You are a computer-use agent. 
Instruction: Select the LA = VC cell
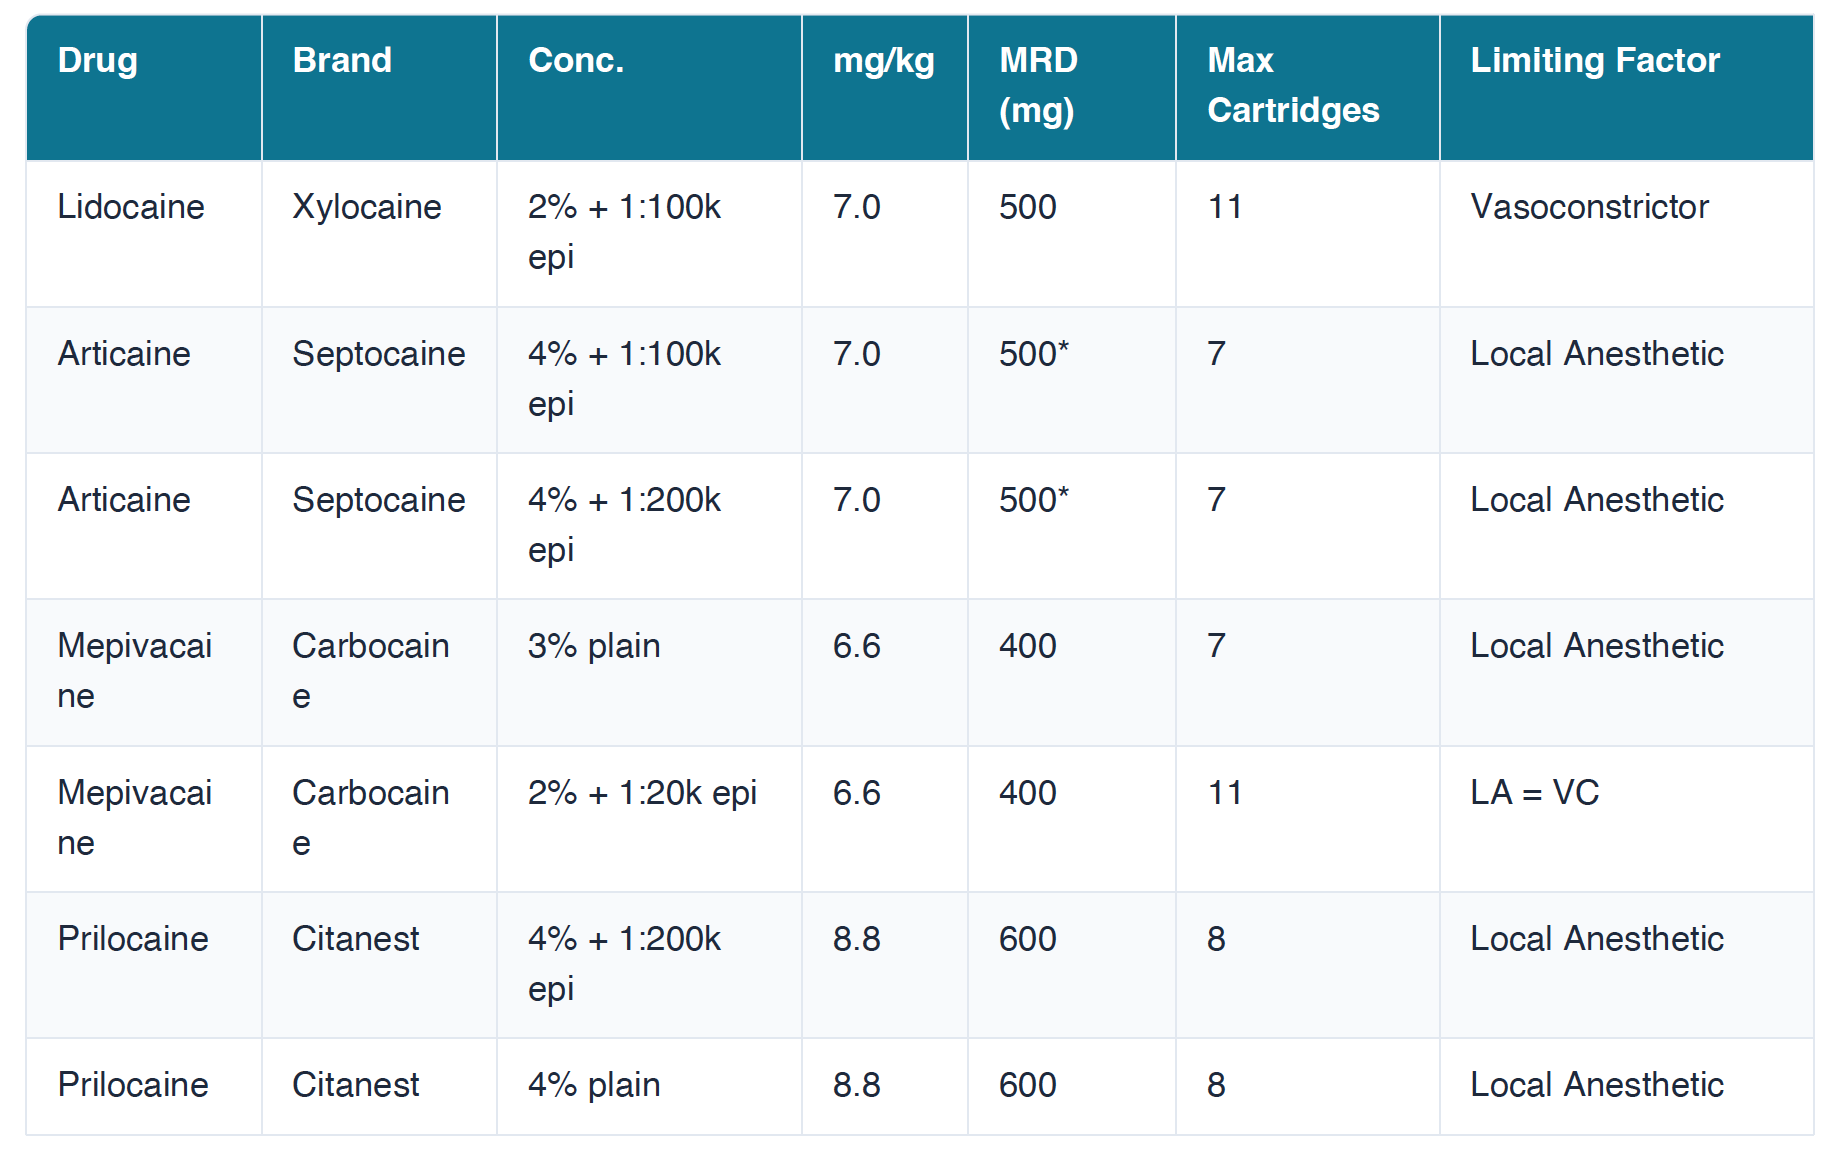tap(1534, 793)
